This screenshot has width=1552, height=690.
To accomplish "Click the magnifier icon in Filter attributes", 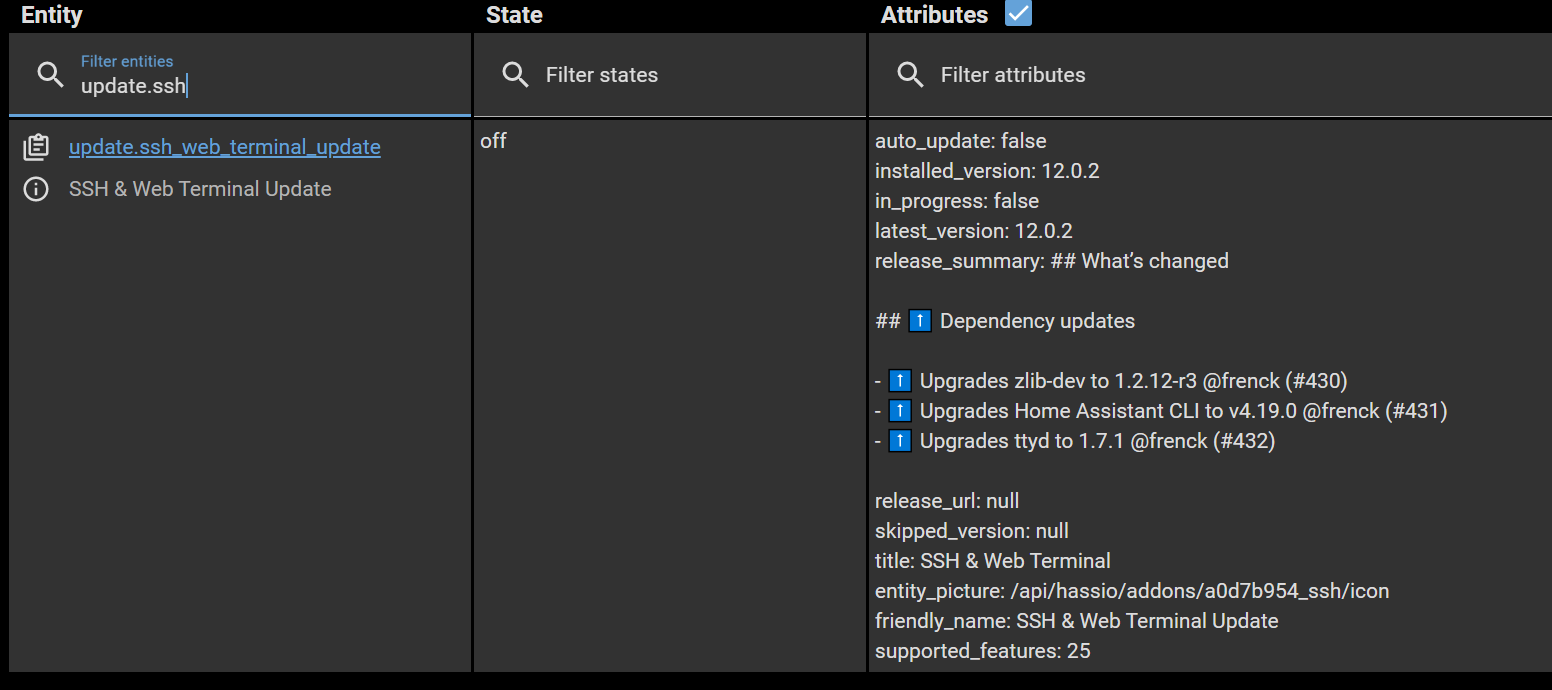I will (909, 74).
